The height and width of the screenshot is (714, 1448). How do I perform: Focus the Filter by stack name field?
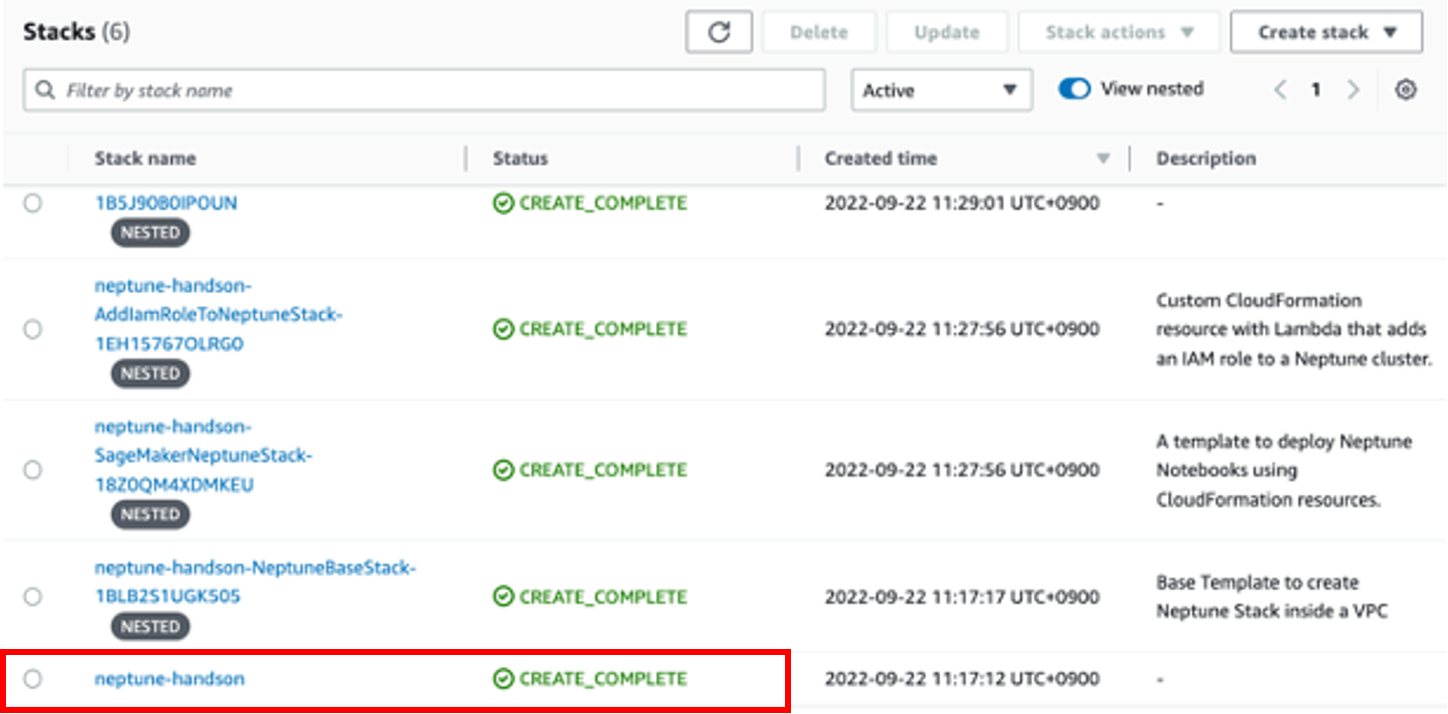tap(424, 90)
